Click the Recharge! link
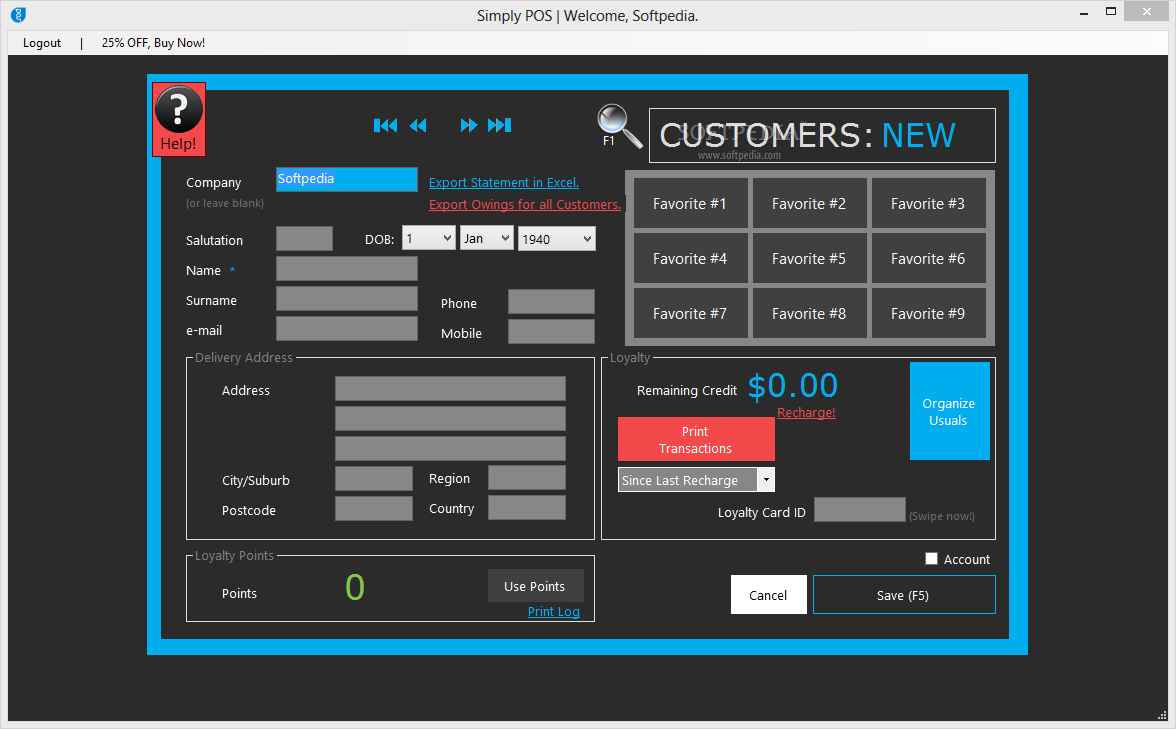 click(x=806, y=412)
